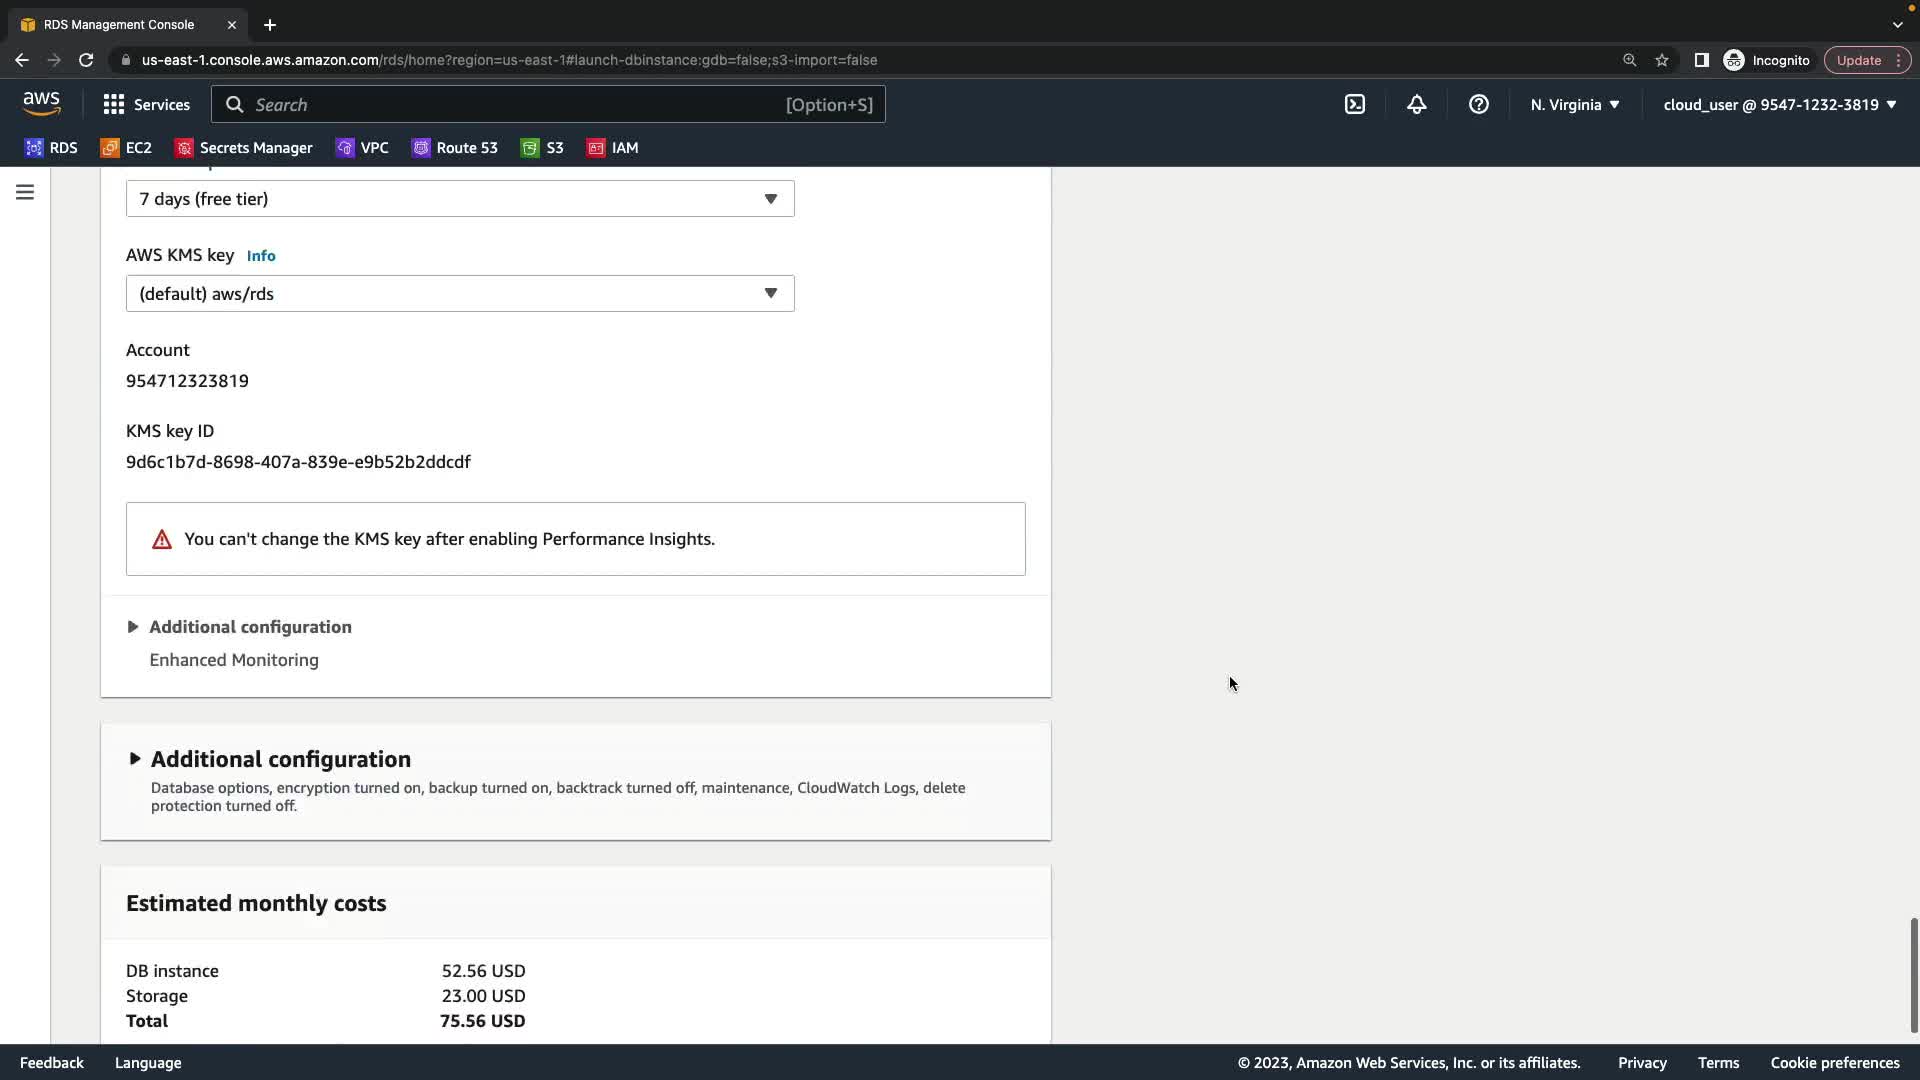Open the N. Virginia region selector
1920x1080 pixels.
(x=1574, y=104)
